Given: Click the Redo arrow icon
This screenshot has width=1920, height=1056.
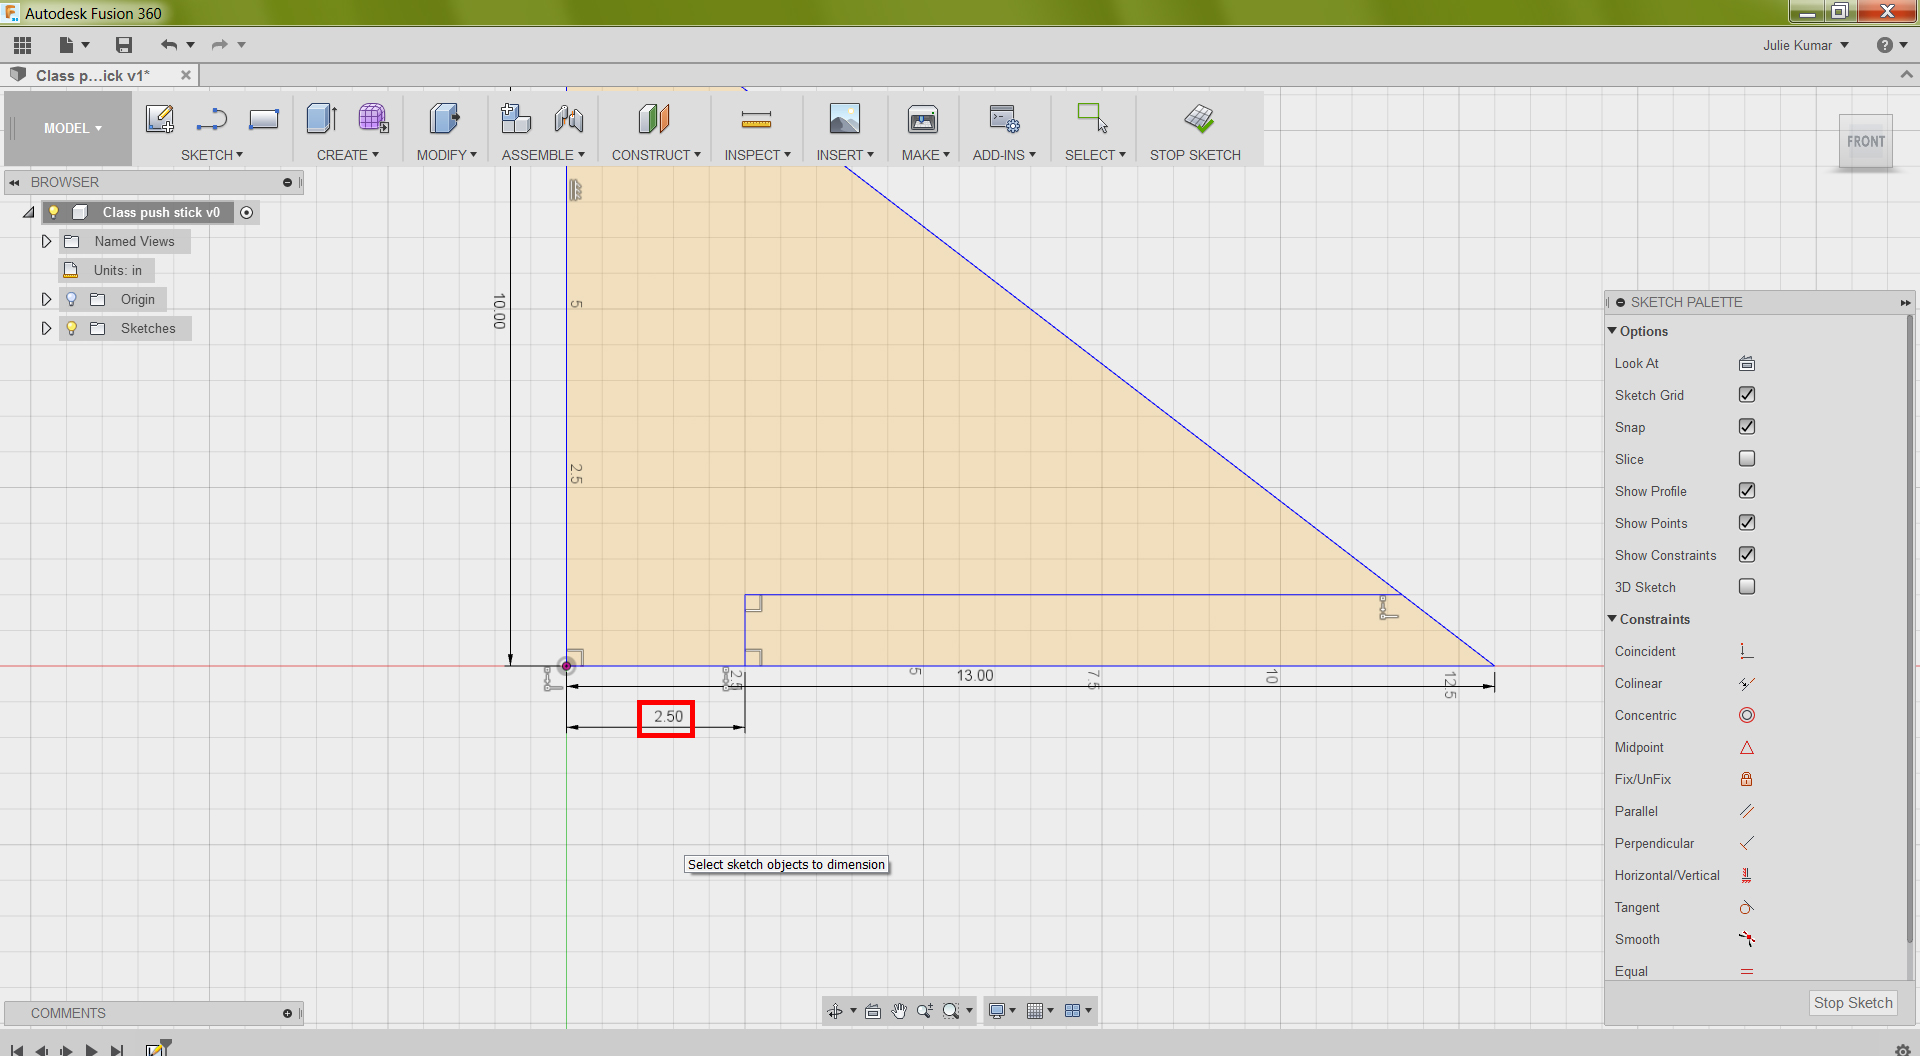Looking at the screenshot, I should click(x=219, y=45).
